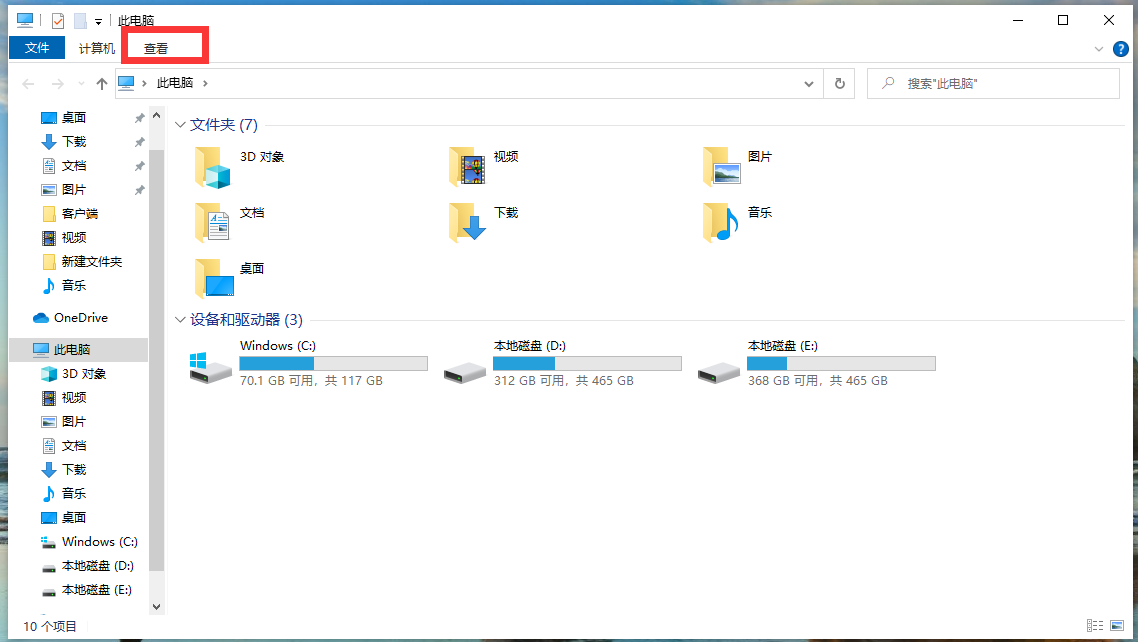This screenshot has height=642, width=1138.
Task: Click the 70.1 GB 可用，共 117 GB text
Action: (311, 381)
